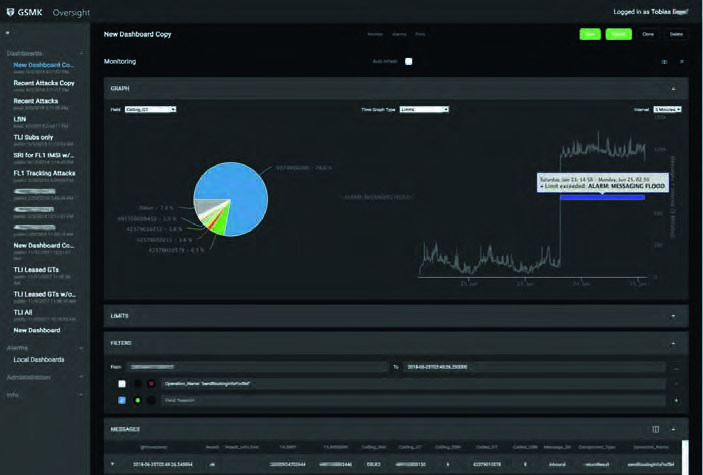Collapse the GRAPH section
This screenshot has width=703, height=475.
point(673,89)
